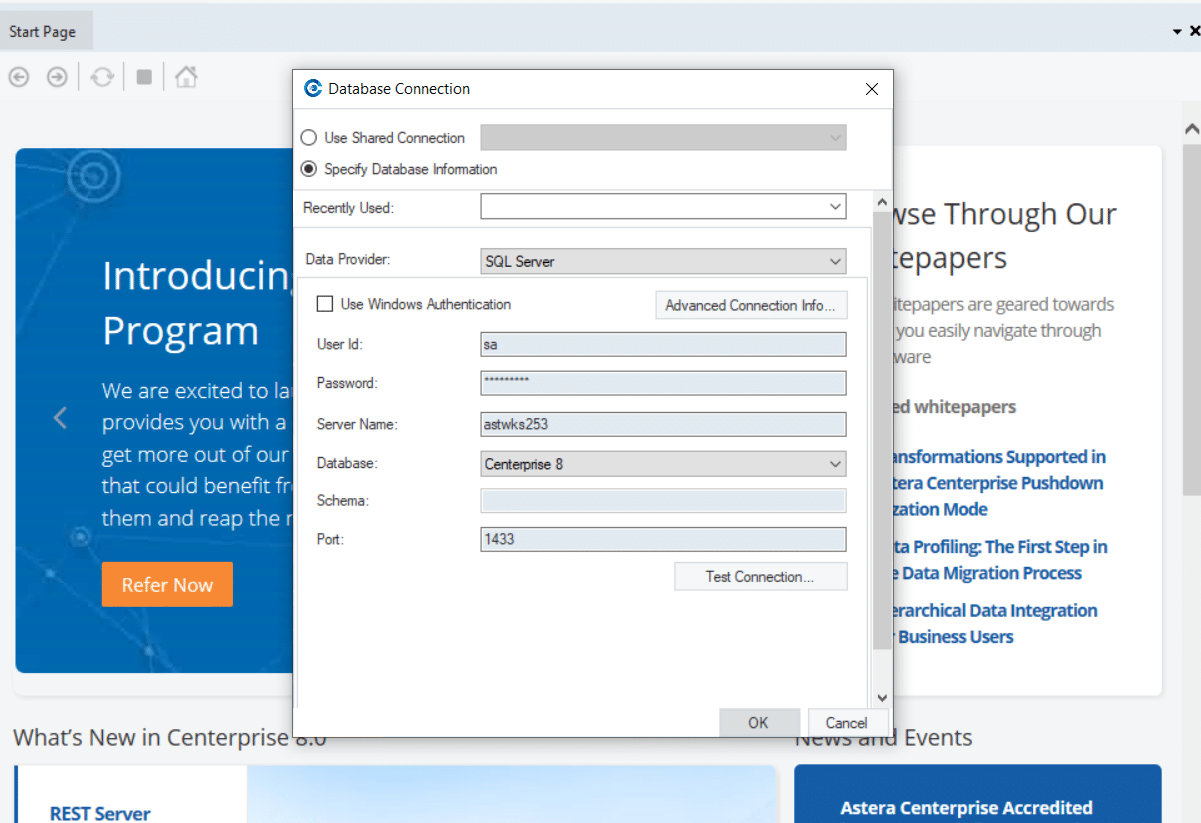Screen dimensions: 1201x823
Task: Click the browser back arrow icon
Action: pyautogui.click(x=19, y=77)
